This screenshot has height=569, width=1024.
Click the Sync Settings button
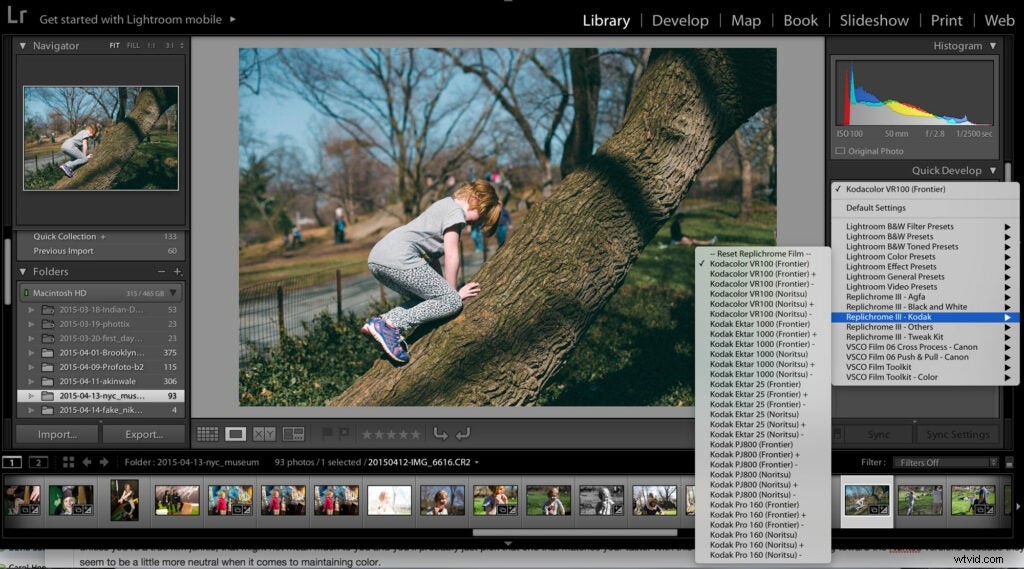point(957,434)
